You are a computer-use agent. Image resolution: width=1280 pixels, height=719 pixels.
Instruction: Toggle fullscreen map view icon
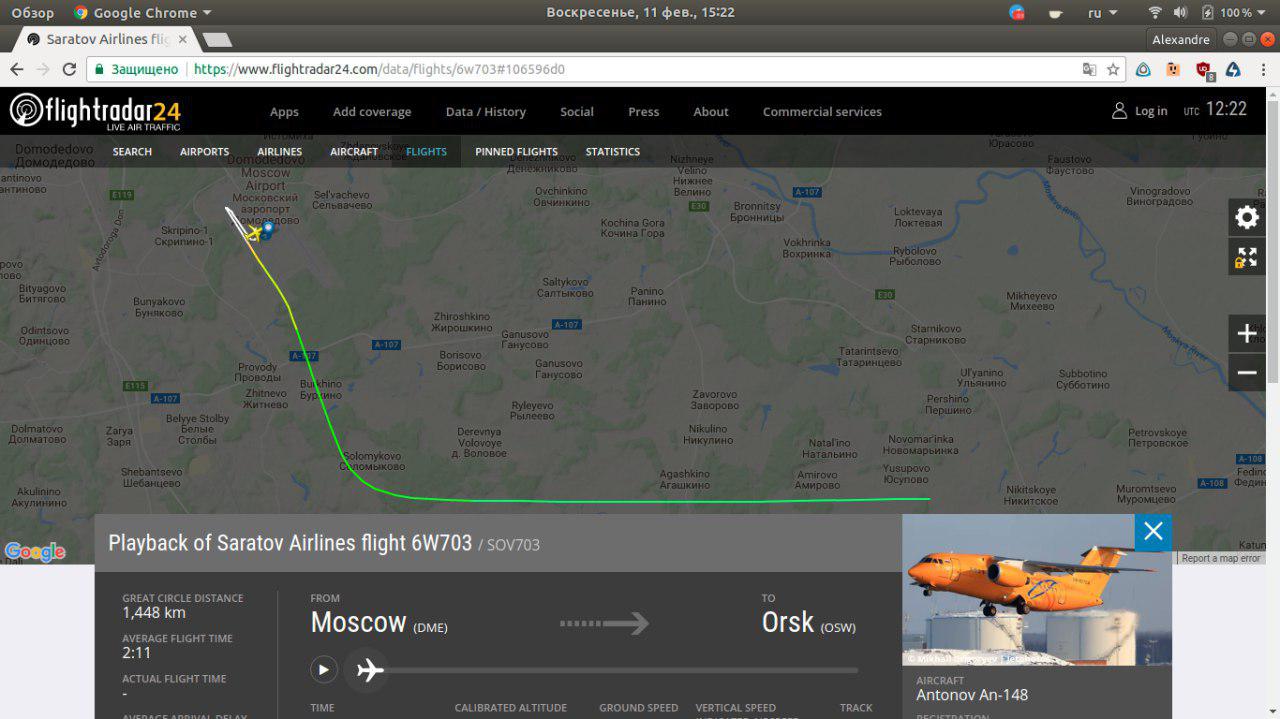click(1246, 257)
